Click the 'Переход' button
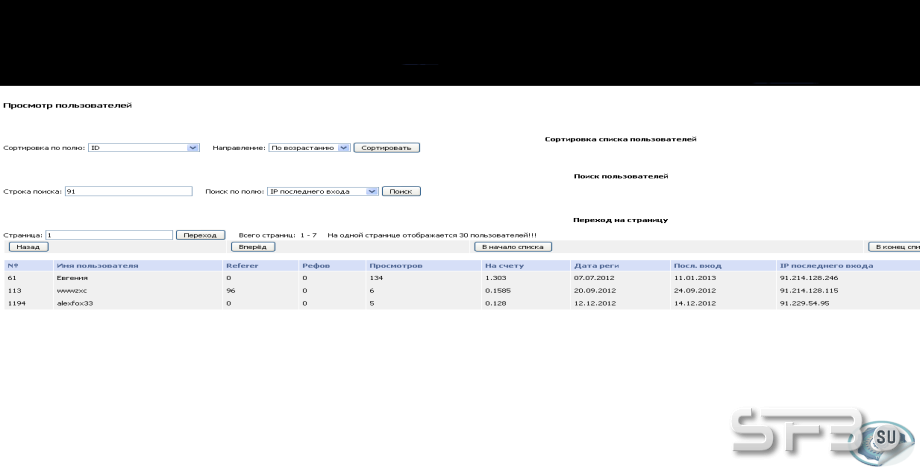The image size is (920, 470). pos(201,235)
